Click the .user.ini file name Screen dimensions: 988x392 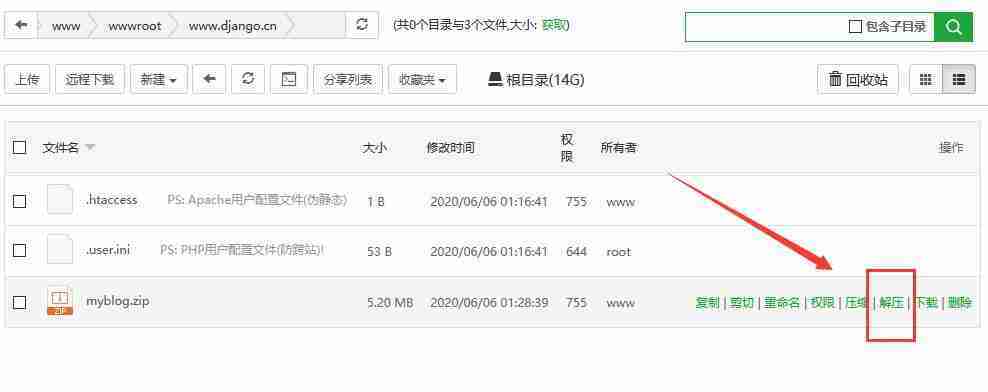click(108, 250)
